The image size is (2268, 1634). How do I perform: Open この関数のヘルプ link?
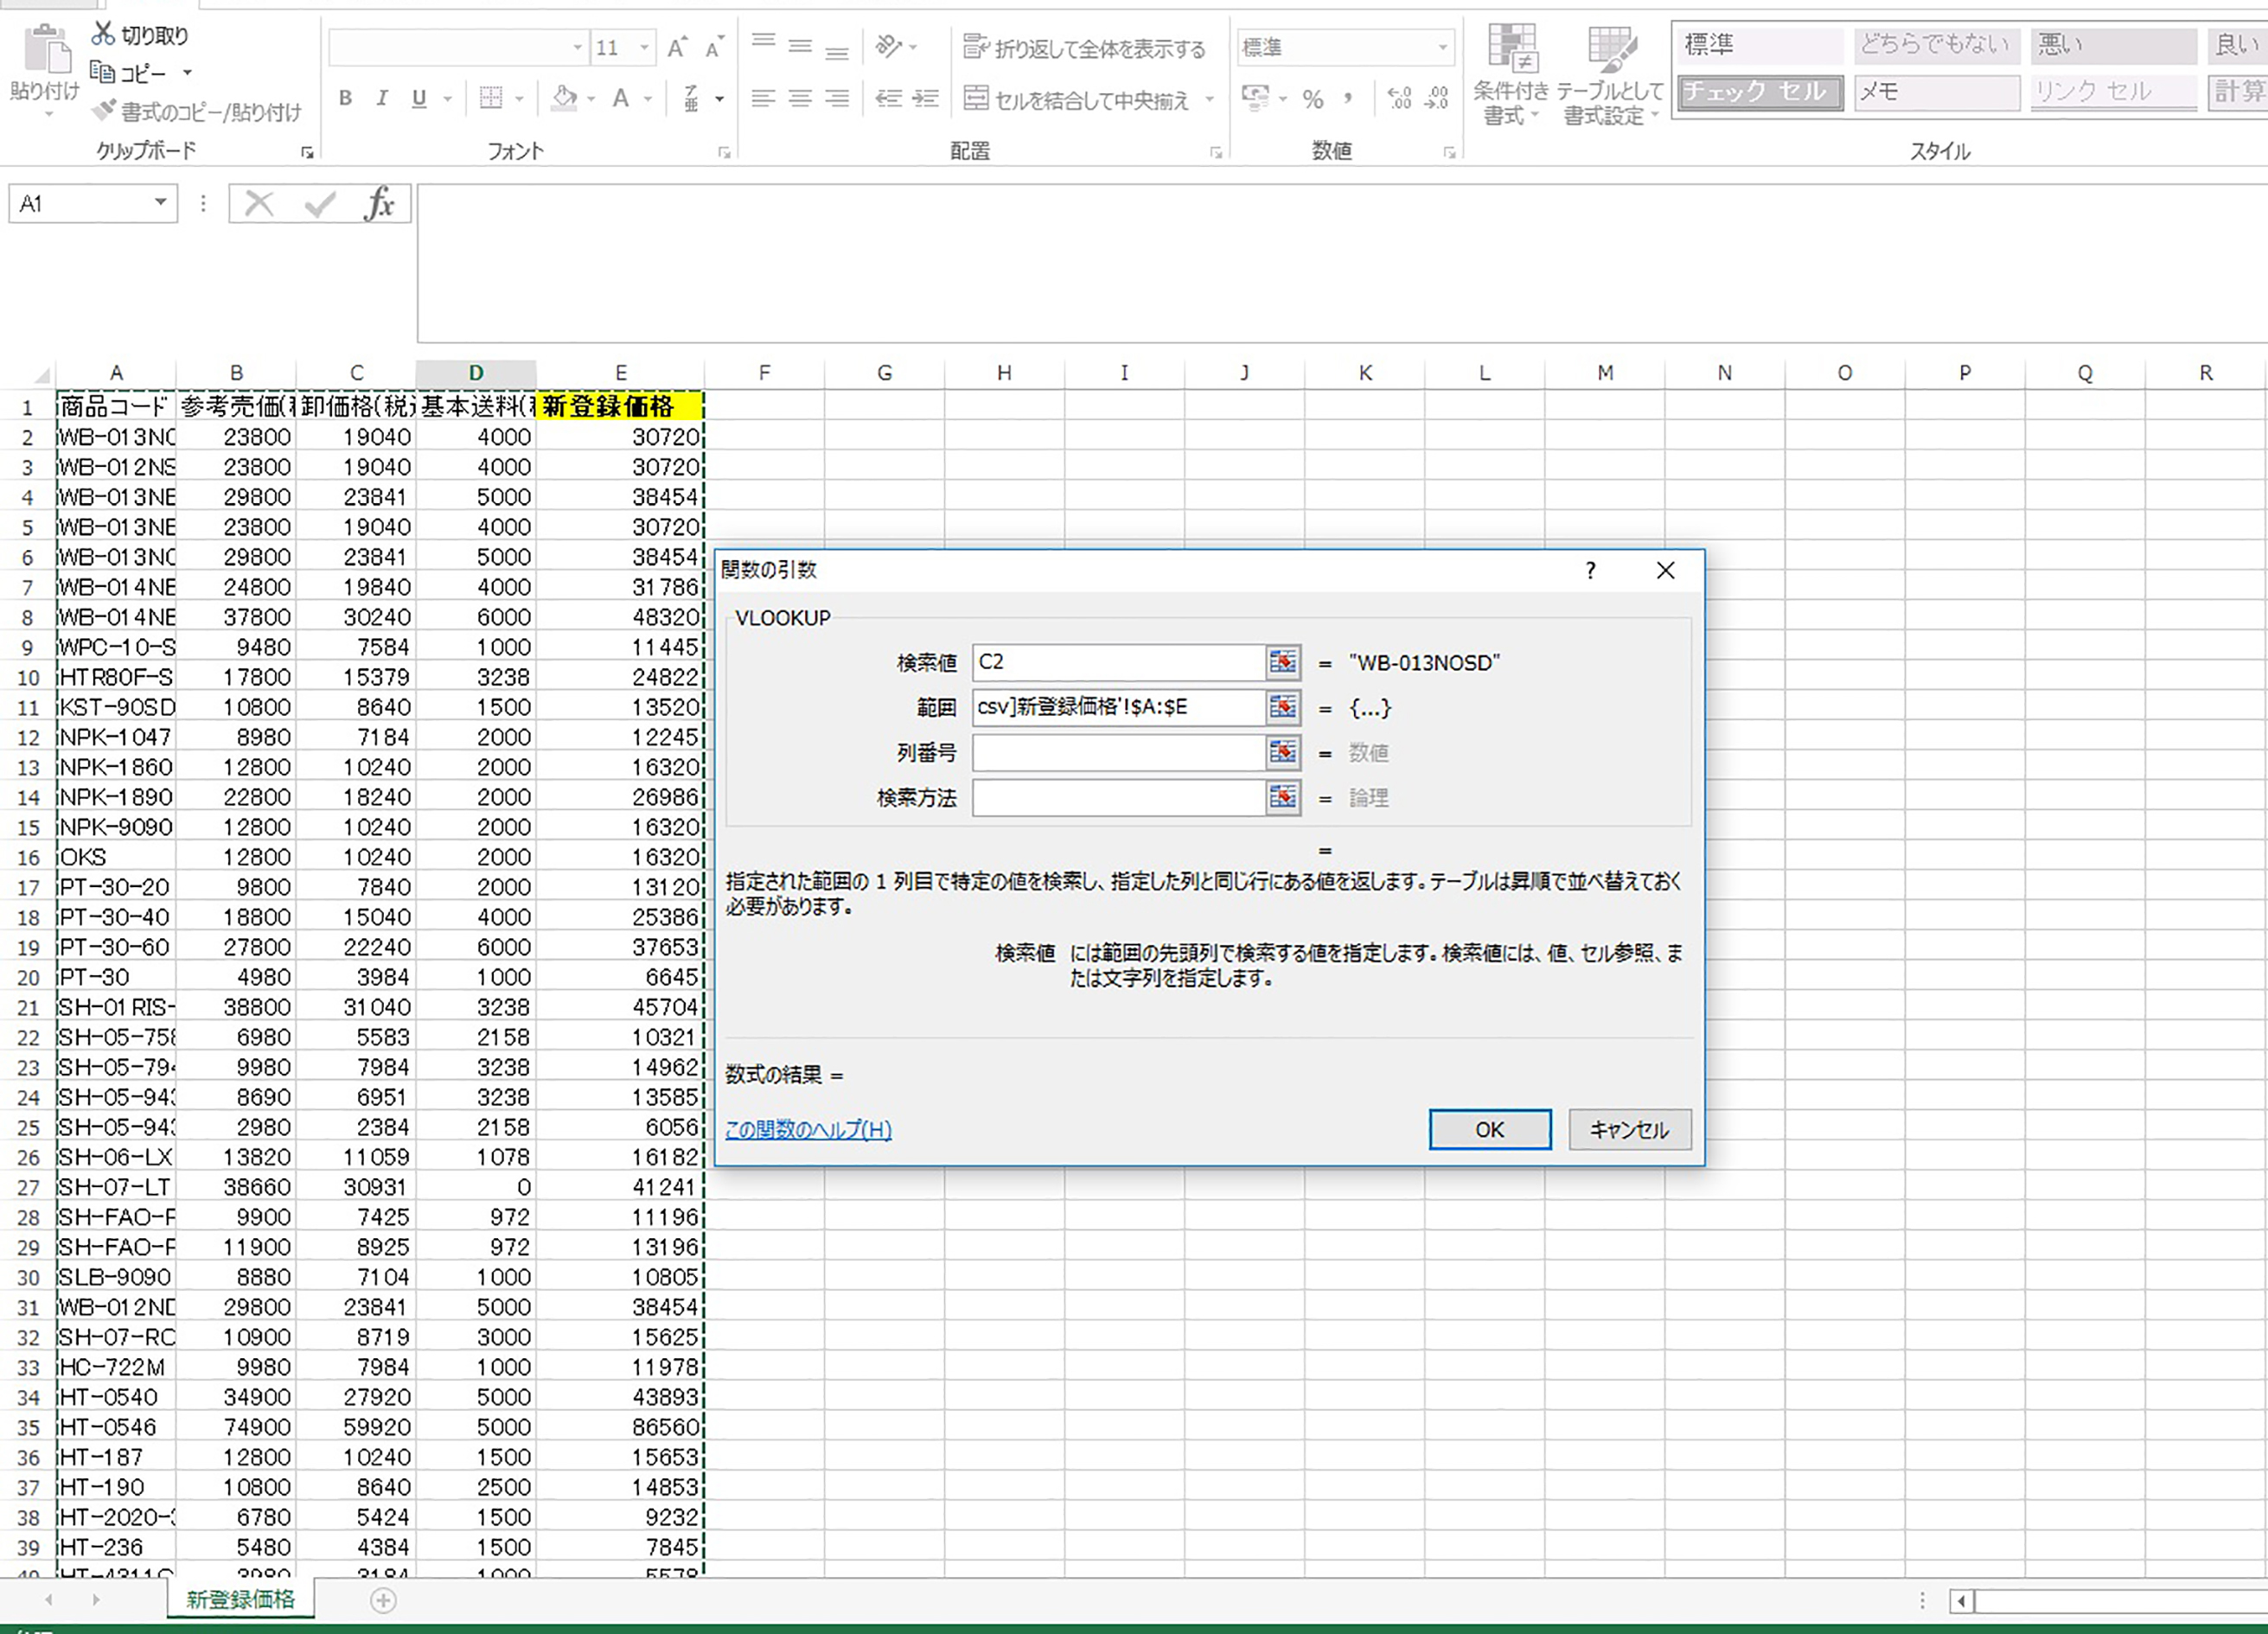click(808, 1129)
